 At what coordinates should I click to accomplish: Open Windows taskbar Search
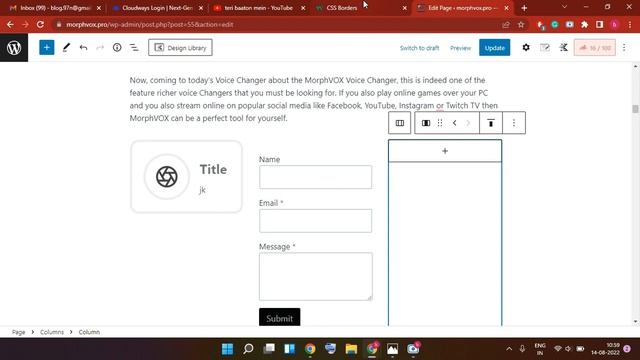point(248,349)
